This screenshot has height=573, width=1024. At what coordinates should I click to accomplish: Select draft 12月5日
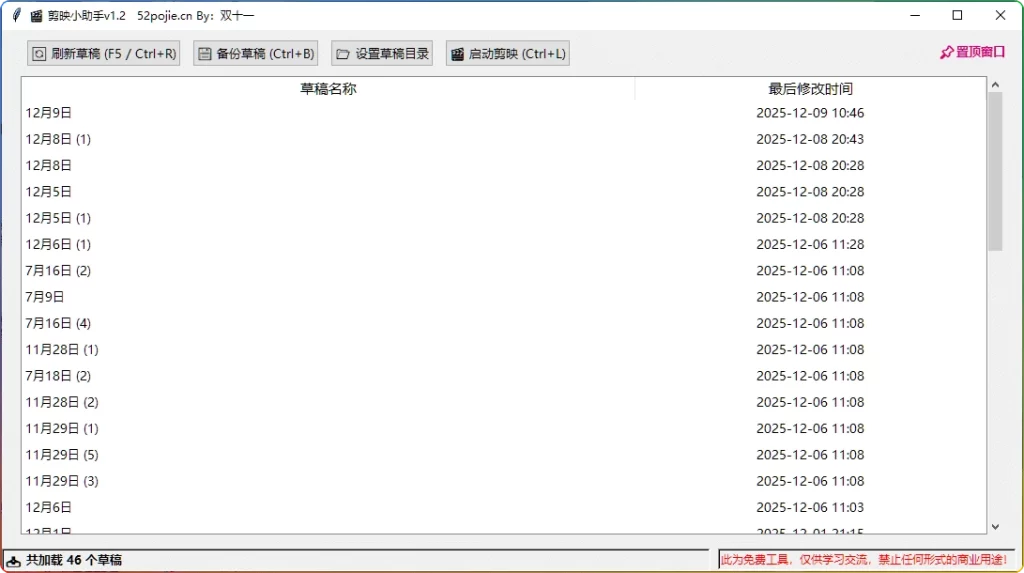coord(504,191)
